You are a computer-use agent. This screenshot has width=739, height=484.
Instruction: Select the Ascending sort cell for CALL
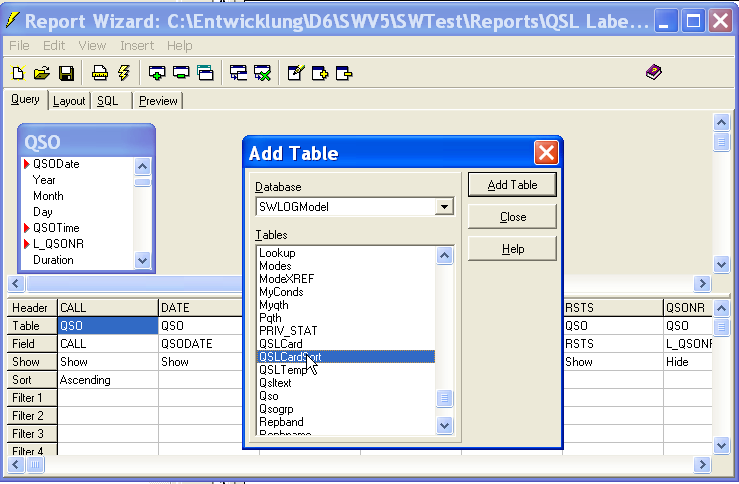coord(107,380)
